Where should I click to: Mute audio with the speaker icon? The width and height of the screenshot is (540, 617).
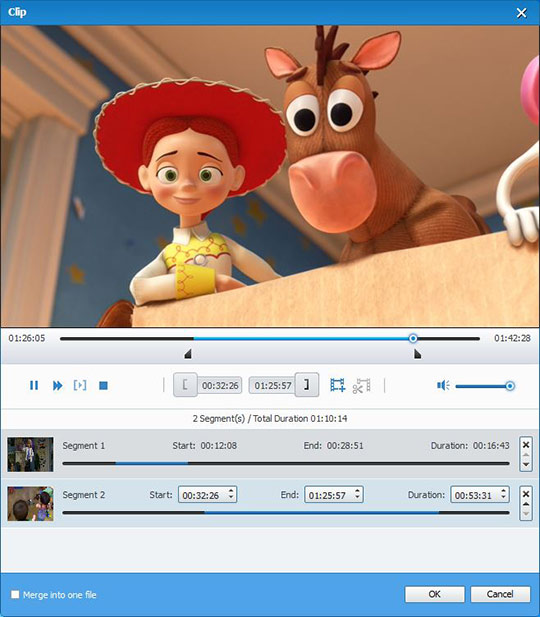(443, 385)
